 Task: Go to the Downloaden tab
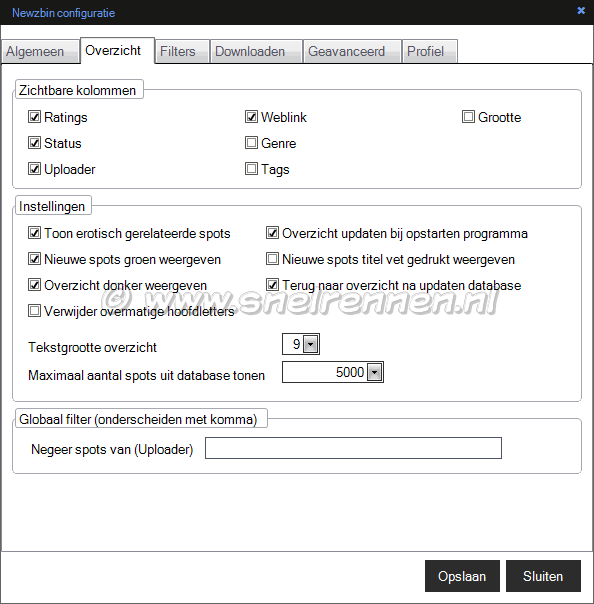pyautogui.click(x=256, y=51)
